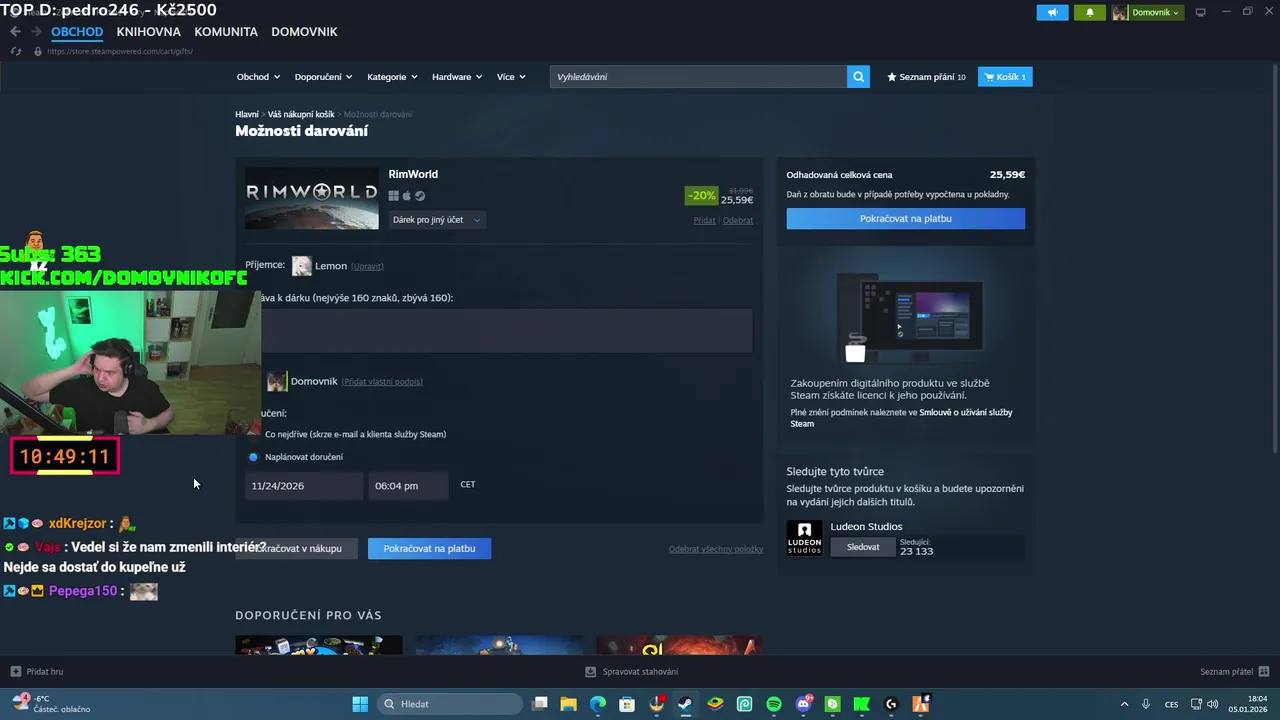Screen dimensions: 1280x720
Task: Click Sledovat to follow Ludeon Studios
Action: [863, 547]
